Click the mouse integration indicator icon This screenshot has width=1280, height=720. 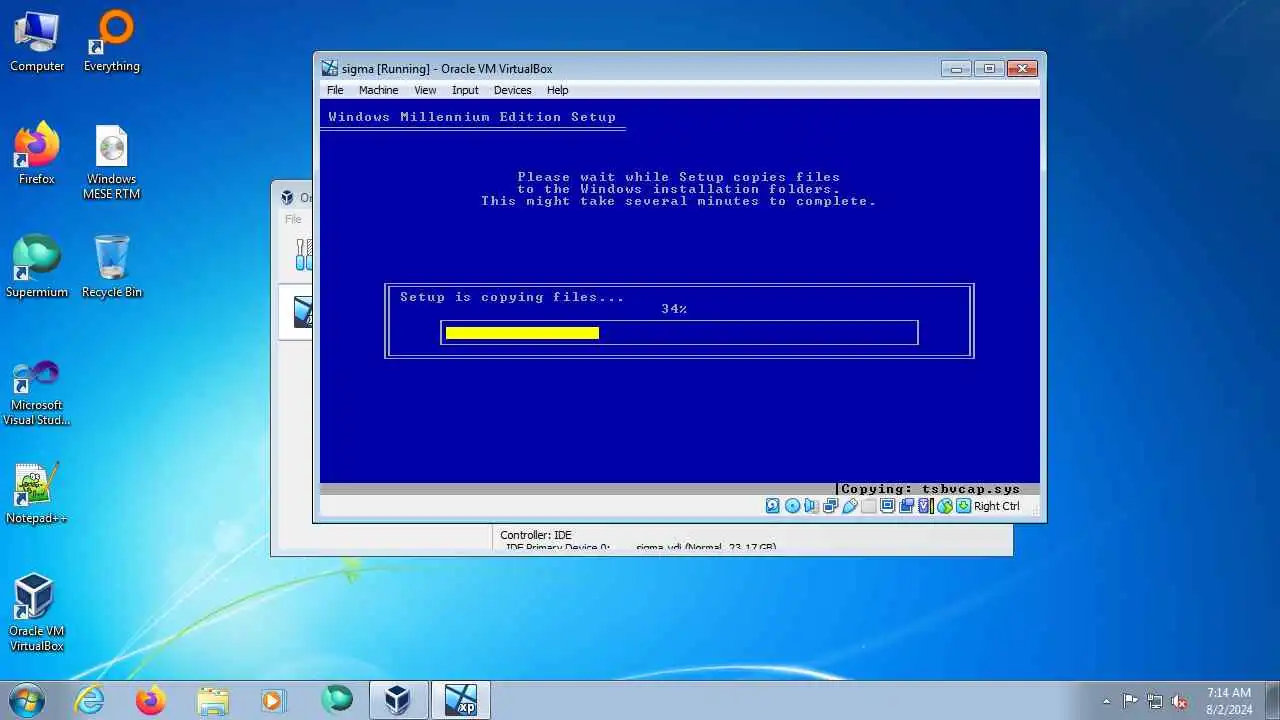point(944,506)
